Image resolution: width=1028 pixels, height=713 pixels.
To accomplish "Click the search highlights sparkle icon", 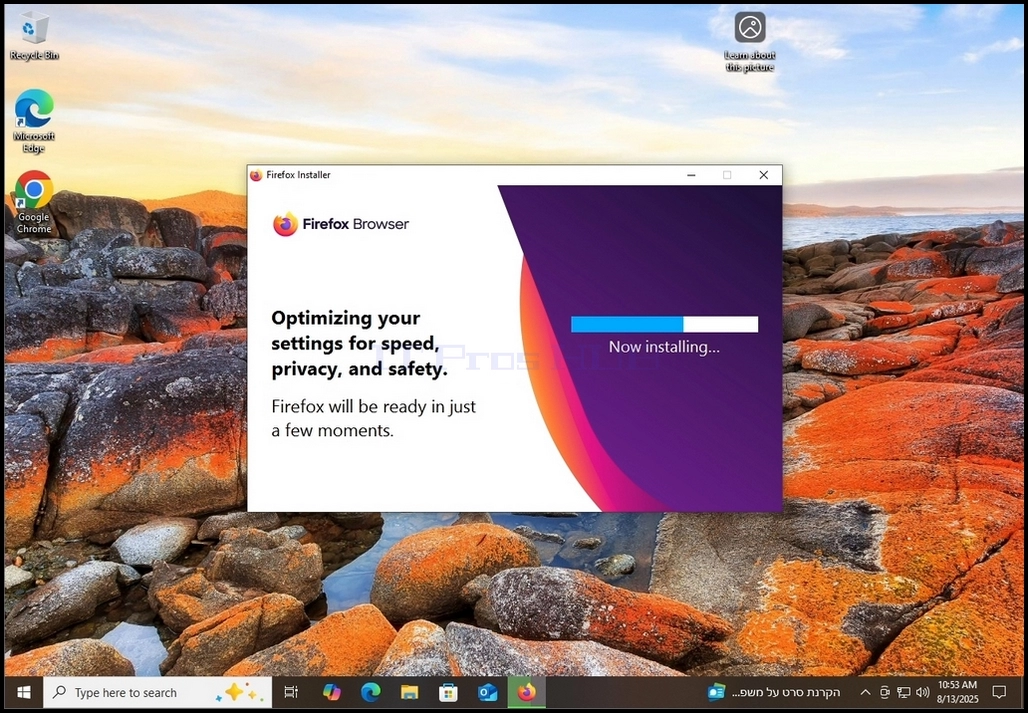I will tap(240, 692).
